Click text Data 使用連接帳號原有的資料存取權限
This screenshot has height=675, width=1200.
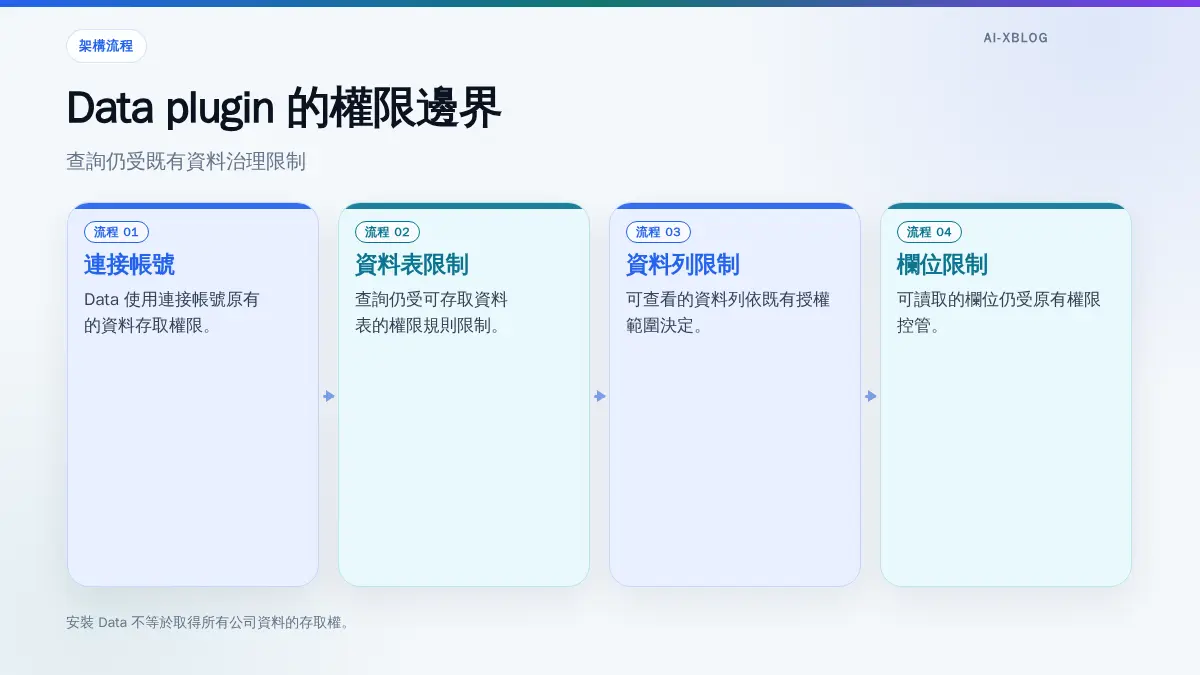point(172,312)
